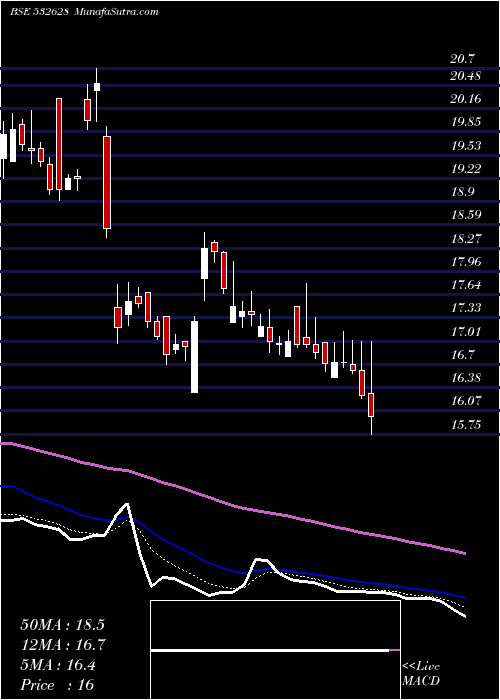Click the topmost white candle near 20.48
The height and width of the screenshot is (700, 500).
(97, 87)
